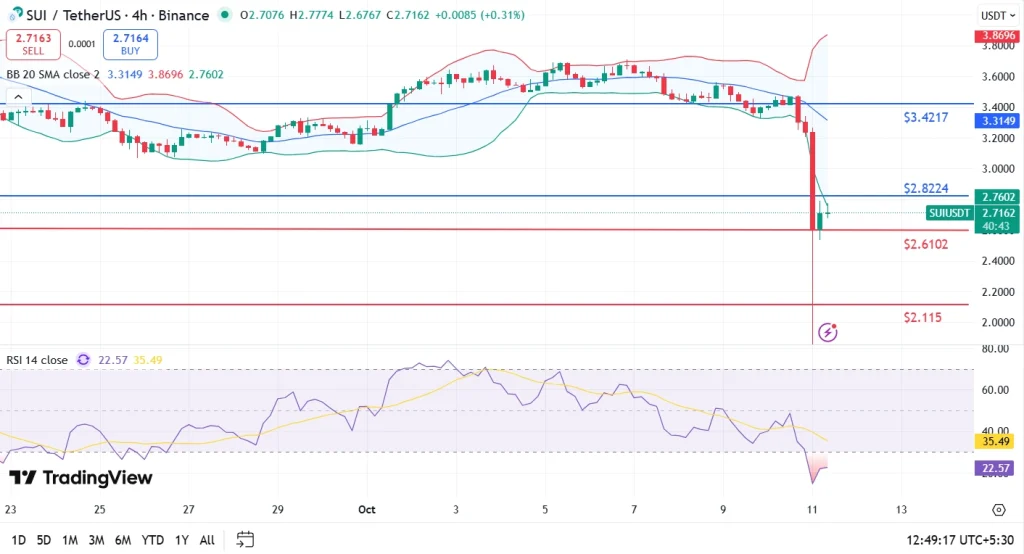Show the All time range
This screenshot has height=554, width=1024.
[x=207, y=540]
